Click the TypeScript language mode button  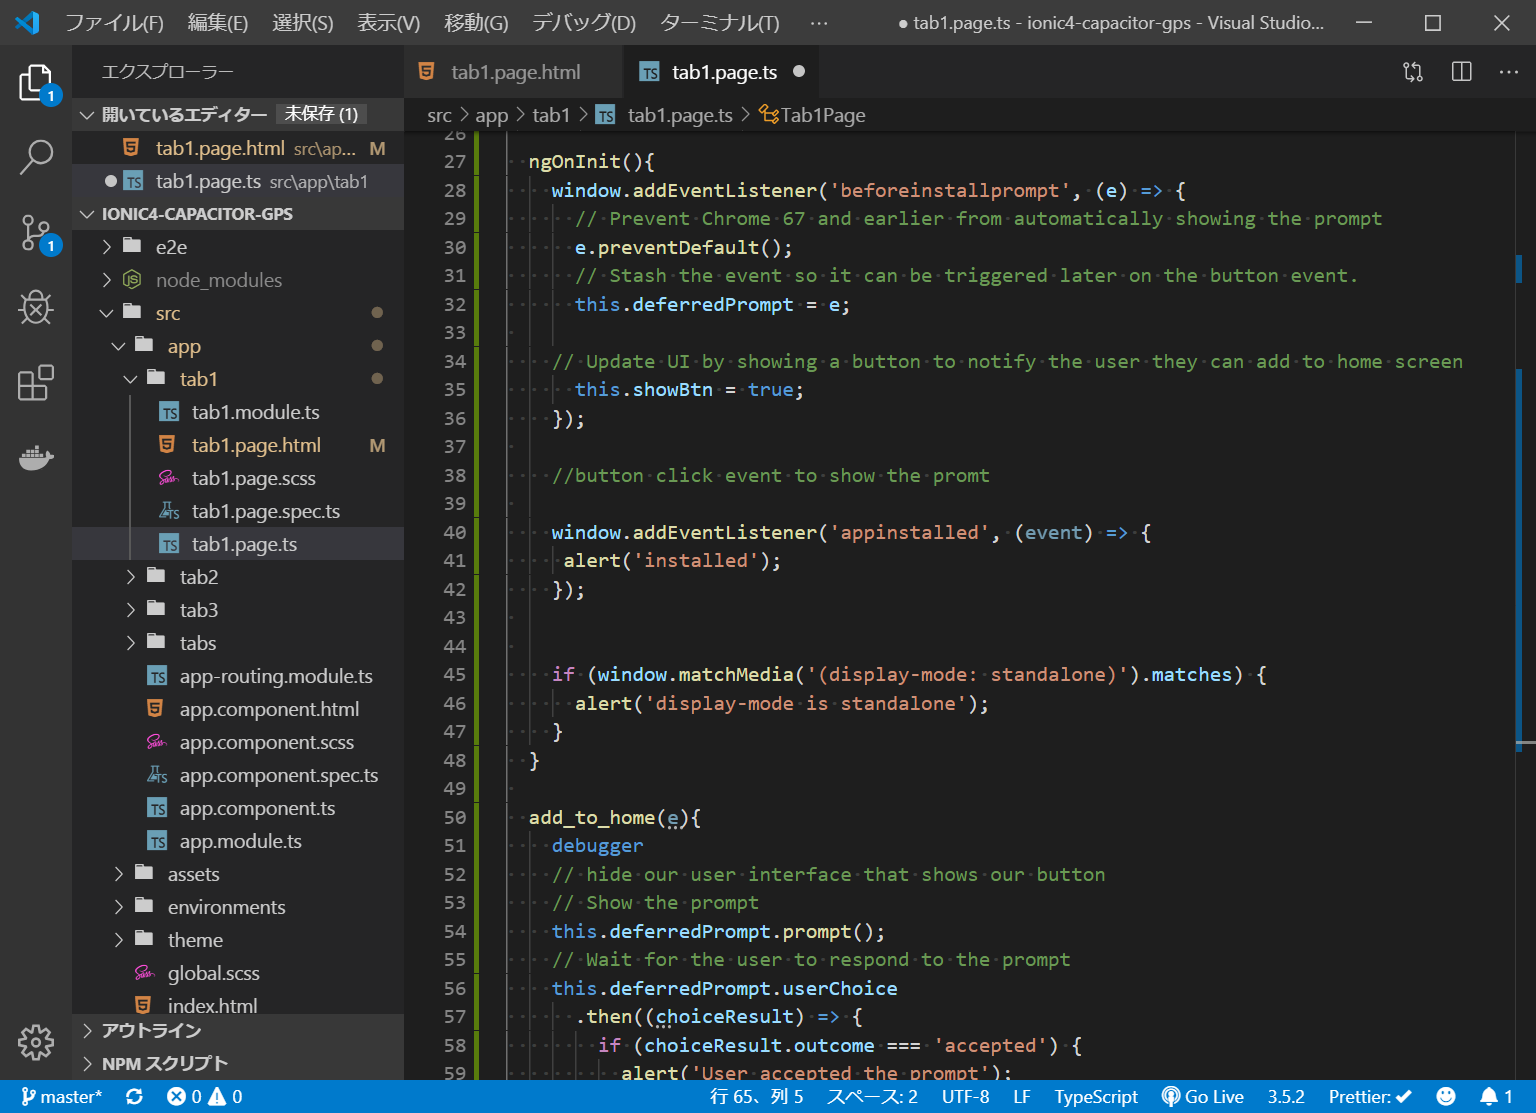(1095, 1097)
